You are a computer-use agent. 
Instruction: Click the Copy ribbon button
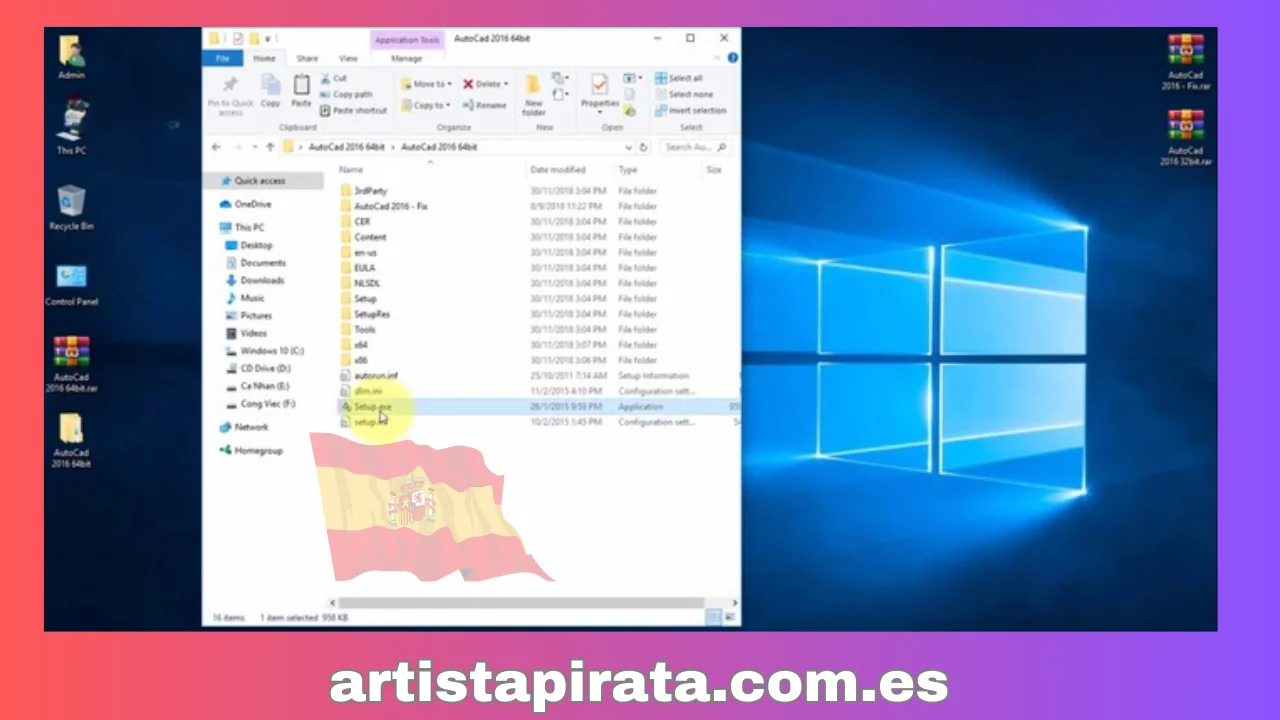coord(271,91)
